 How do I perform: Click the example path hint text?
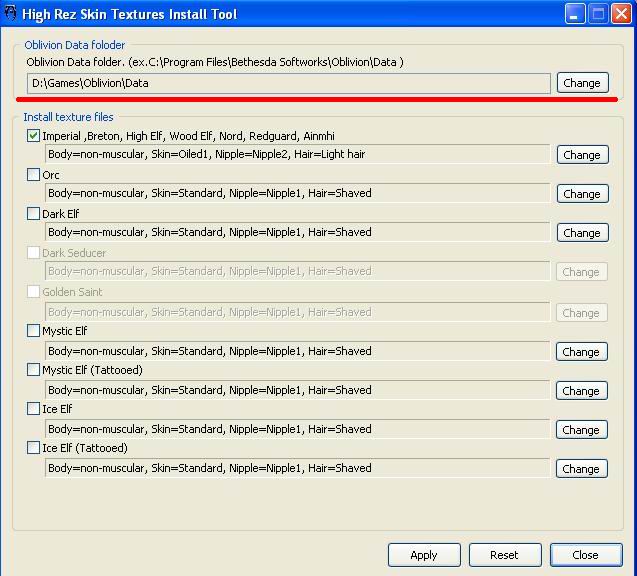click(215, 62)
